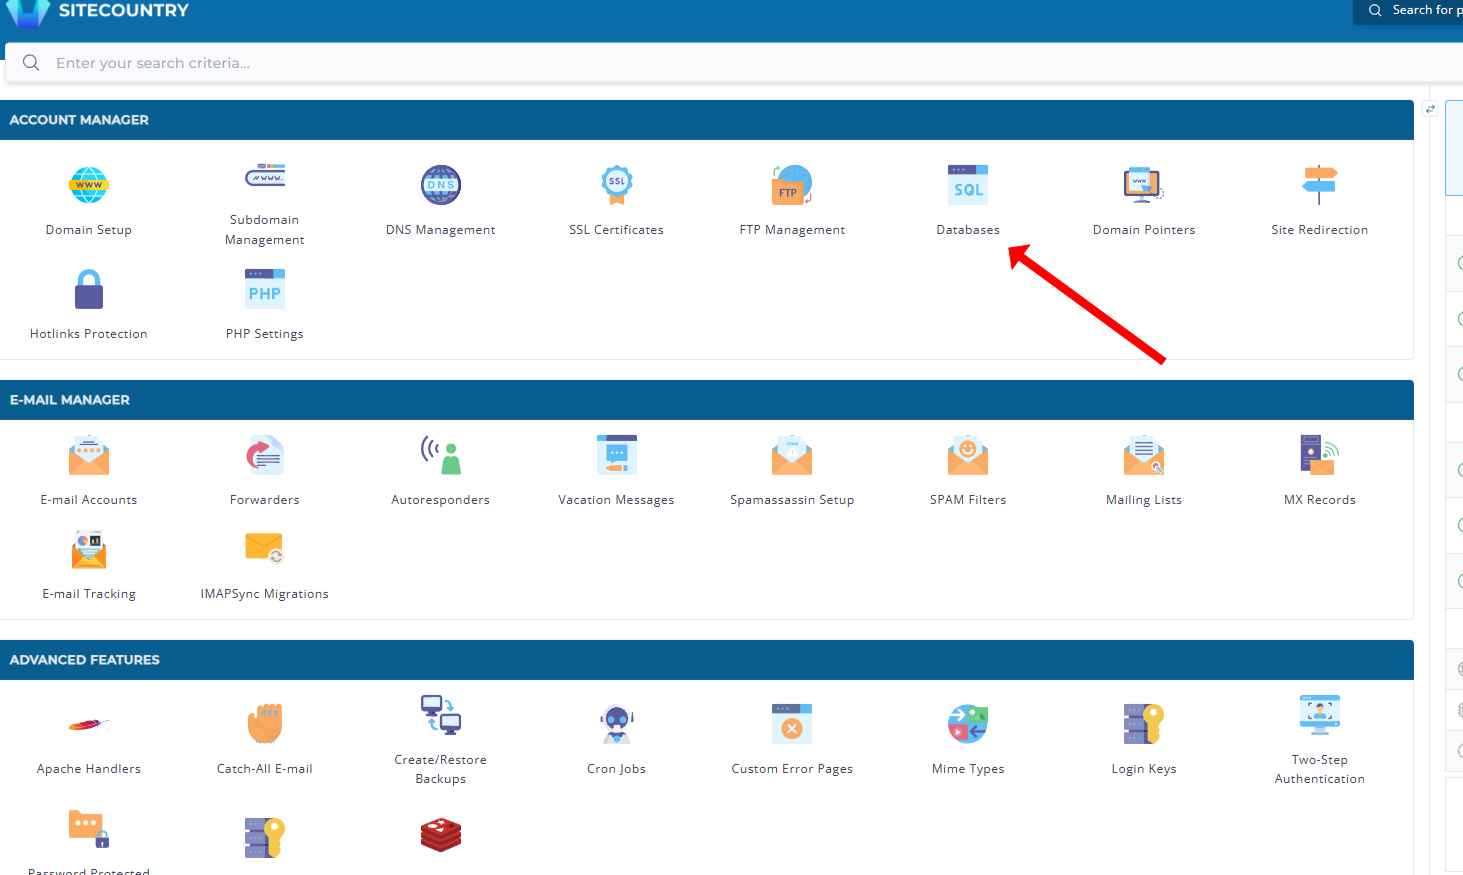Open DNS Management
This screenshot has width=1463, height=875.
coord(440,201)
